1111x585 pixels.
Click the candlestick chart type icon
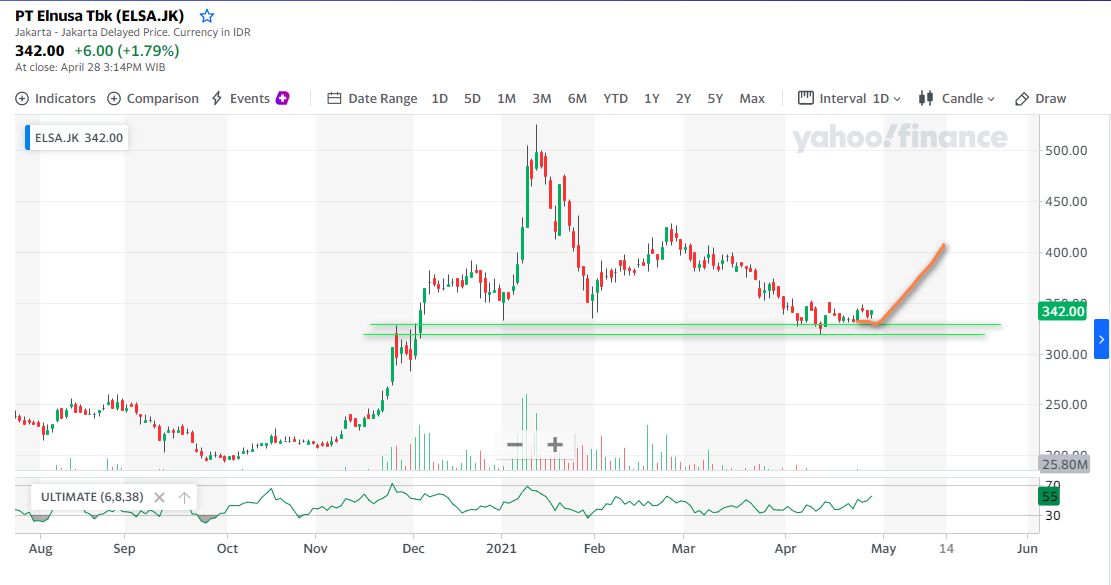(925, 98)
